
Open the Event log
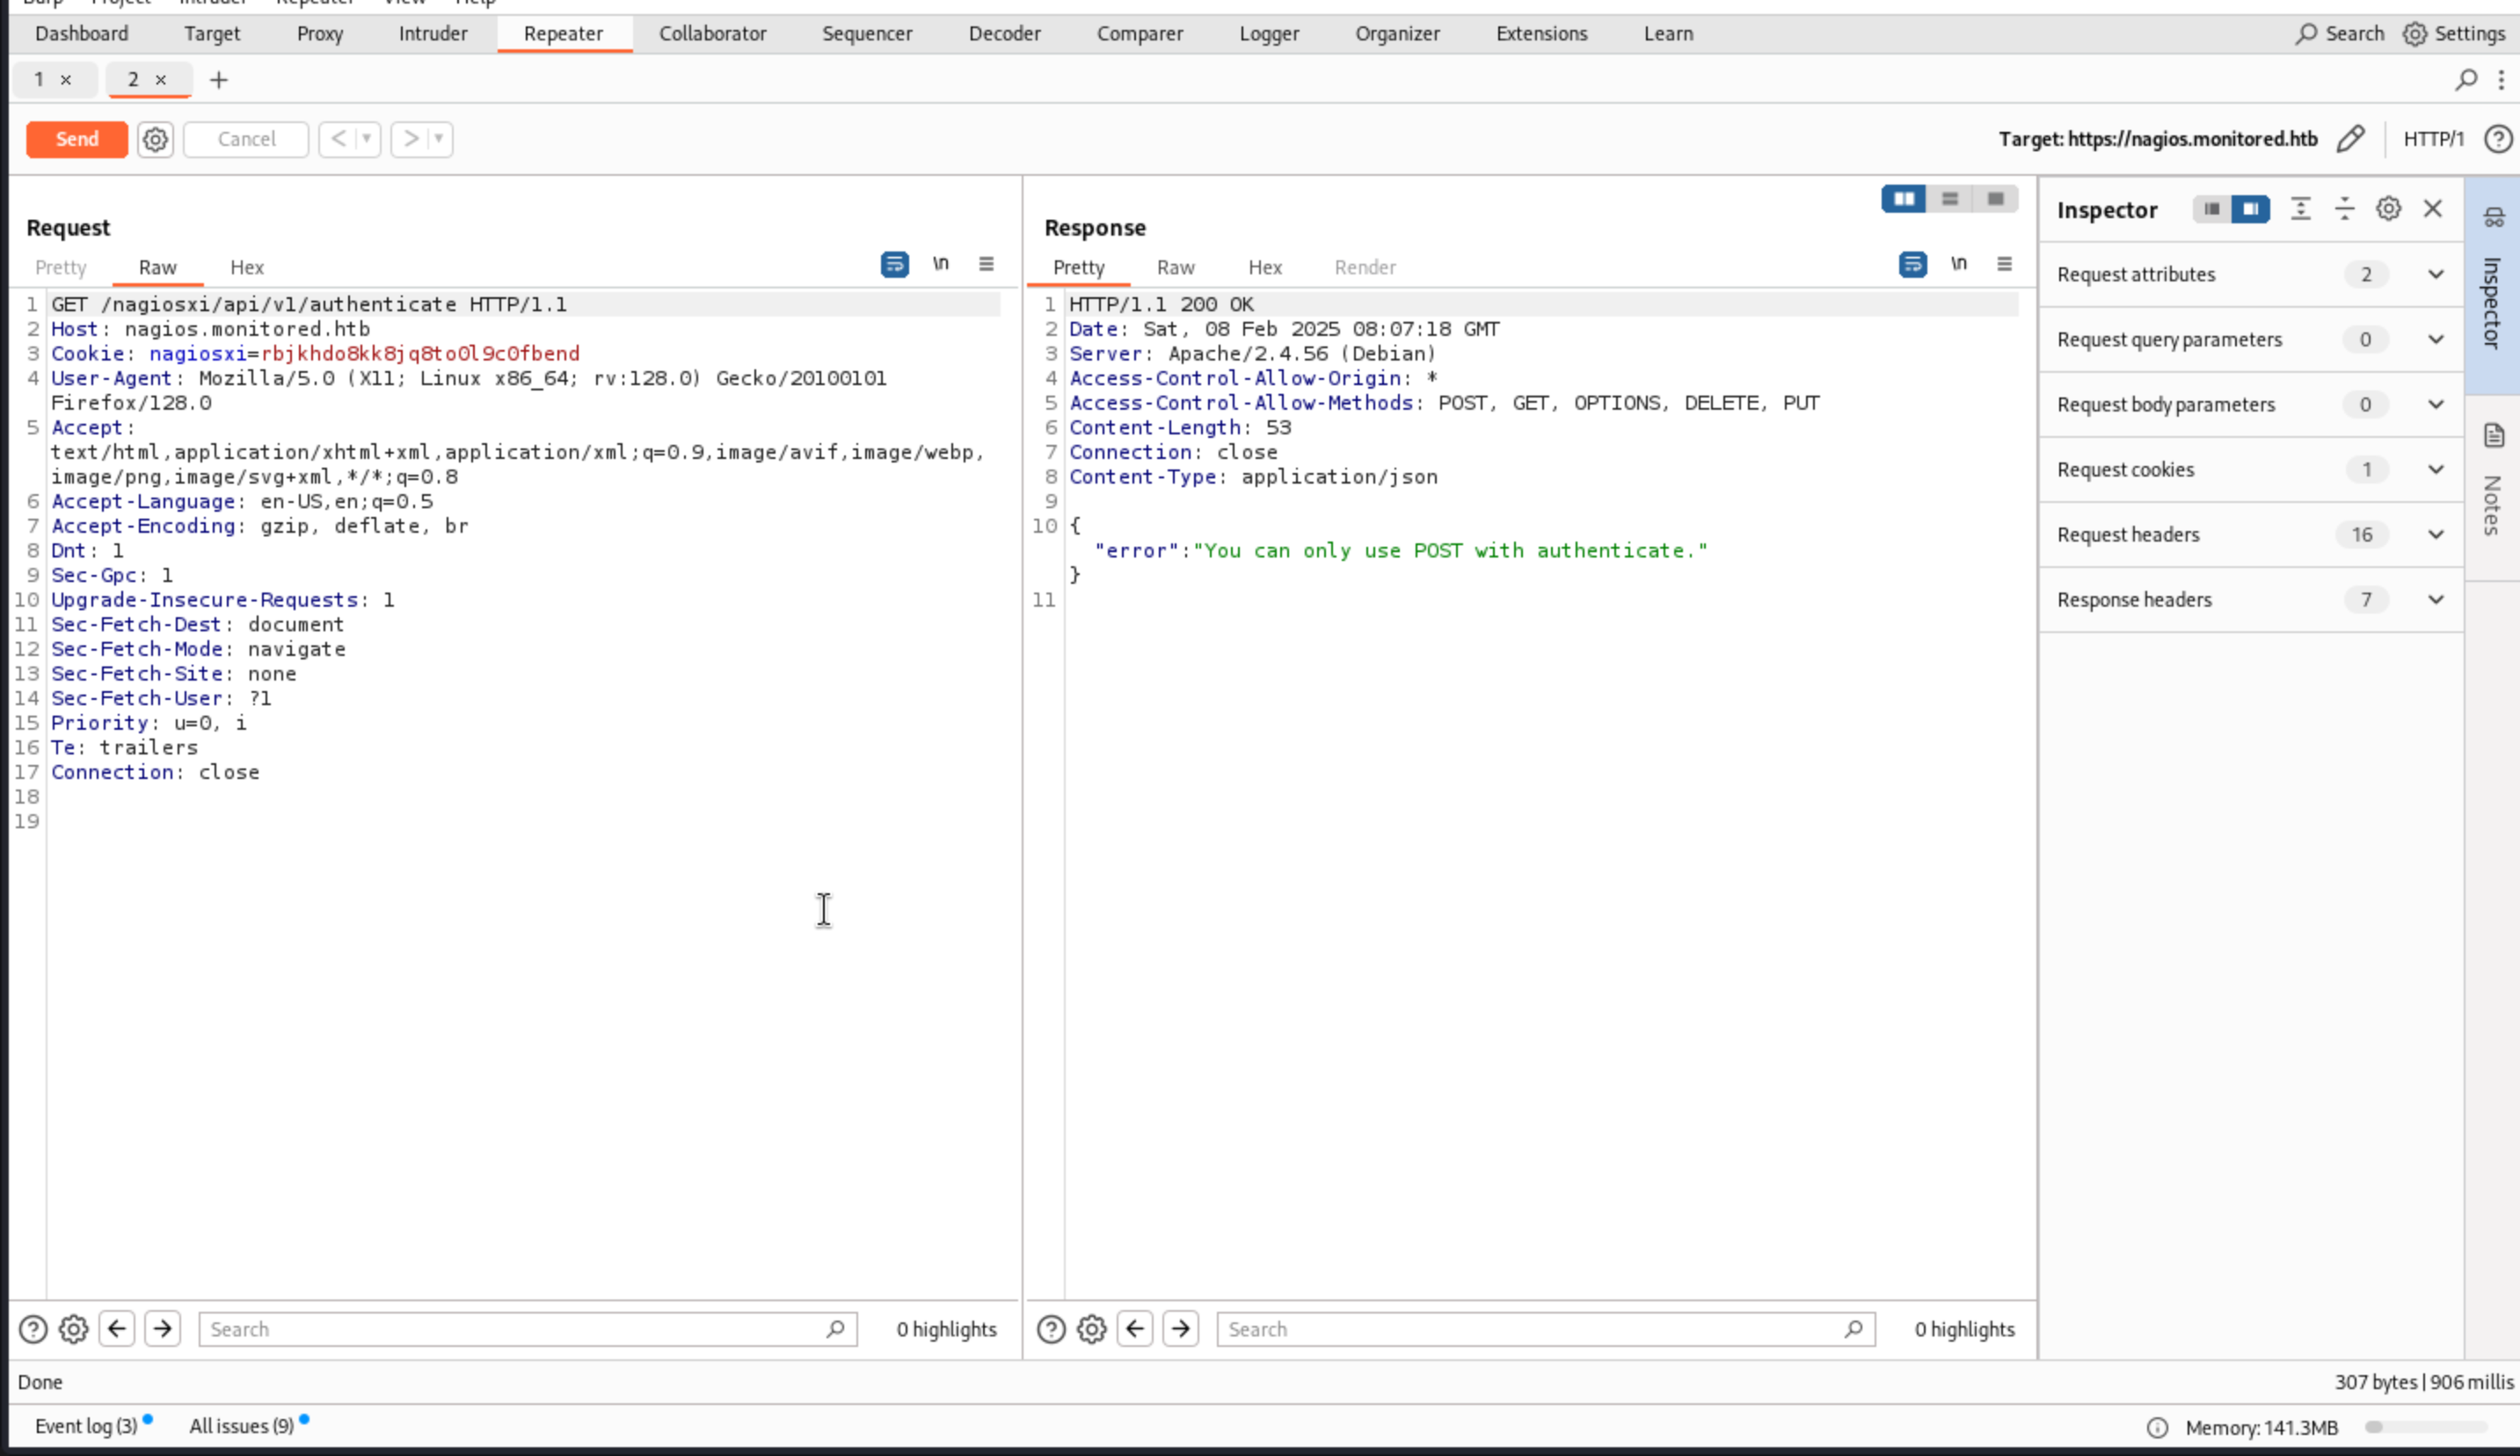tap(86, 1426)
